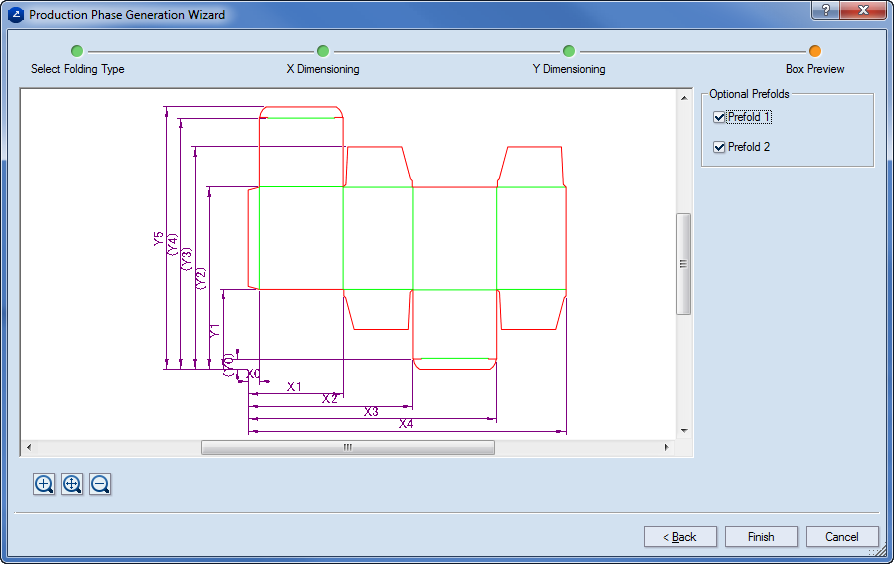Screen dimensions: 894x564
Task: Click the help question mark button
Action: pyautogui.click(x=825, y=10)
